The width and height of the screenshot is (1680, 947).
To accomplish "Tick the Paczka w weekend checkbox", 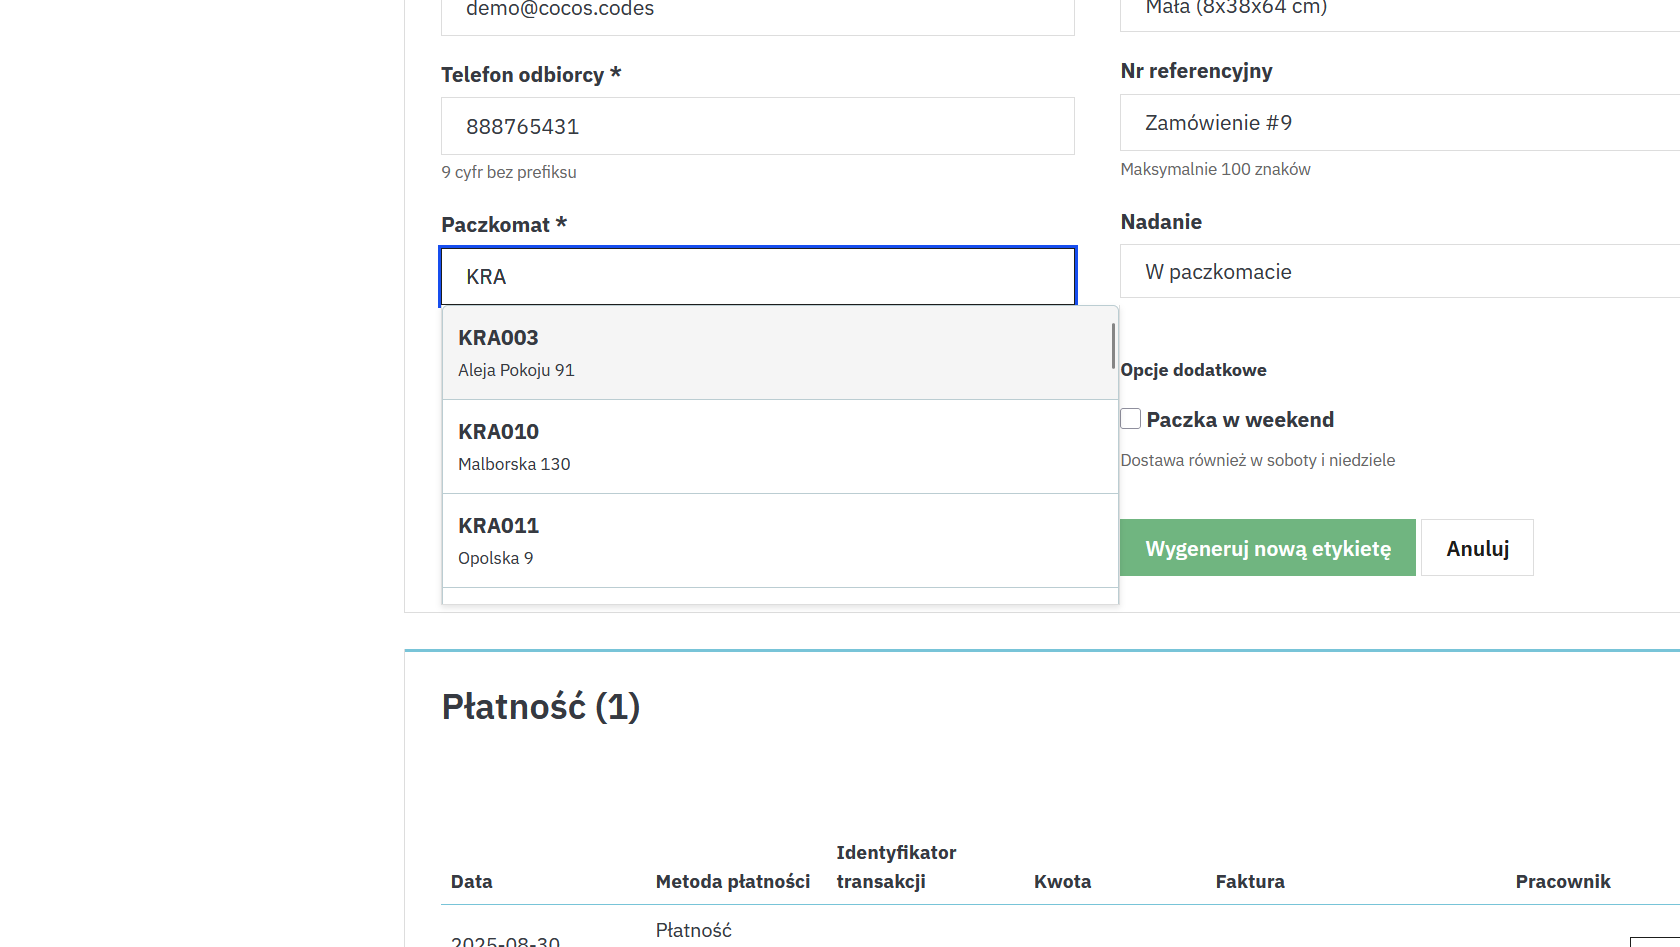I will tap(1131, 419).
